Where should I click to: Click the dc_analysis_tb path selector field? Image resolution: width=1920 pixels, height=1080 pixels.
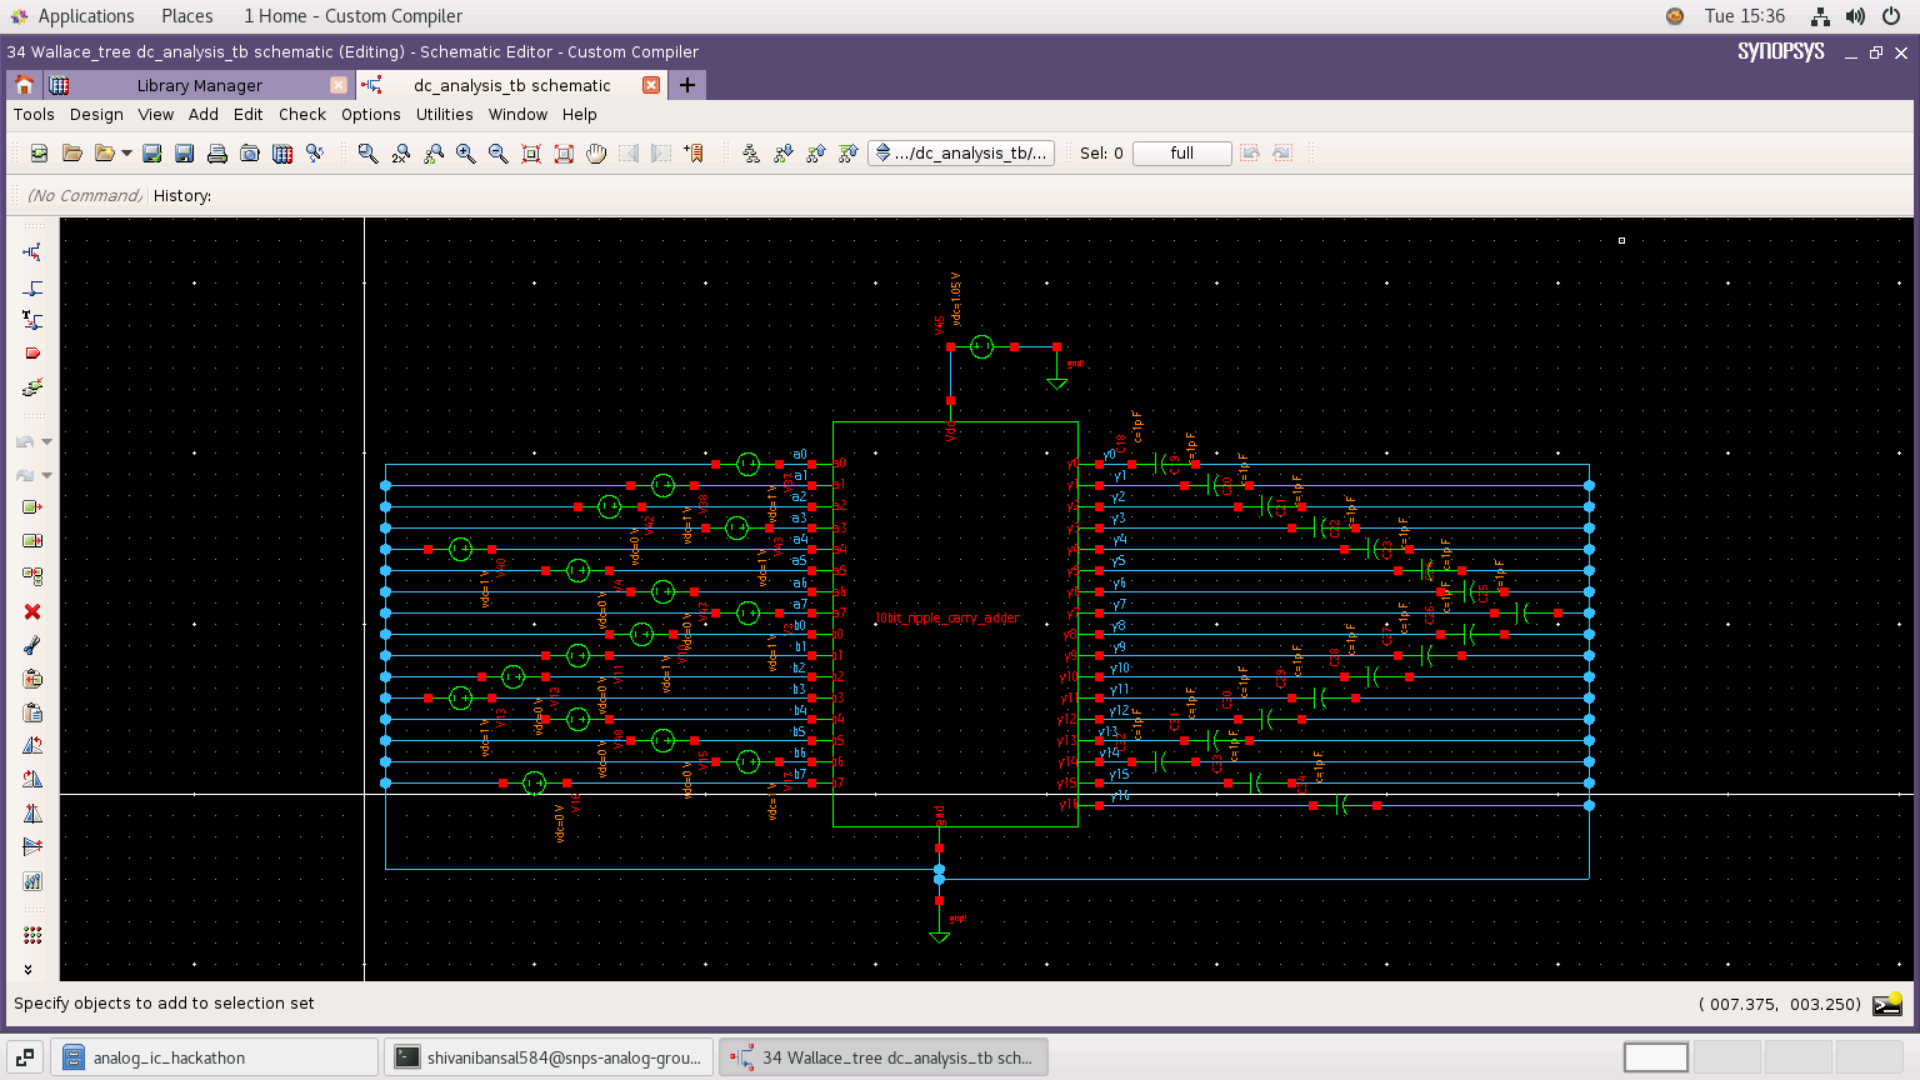962,153
